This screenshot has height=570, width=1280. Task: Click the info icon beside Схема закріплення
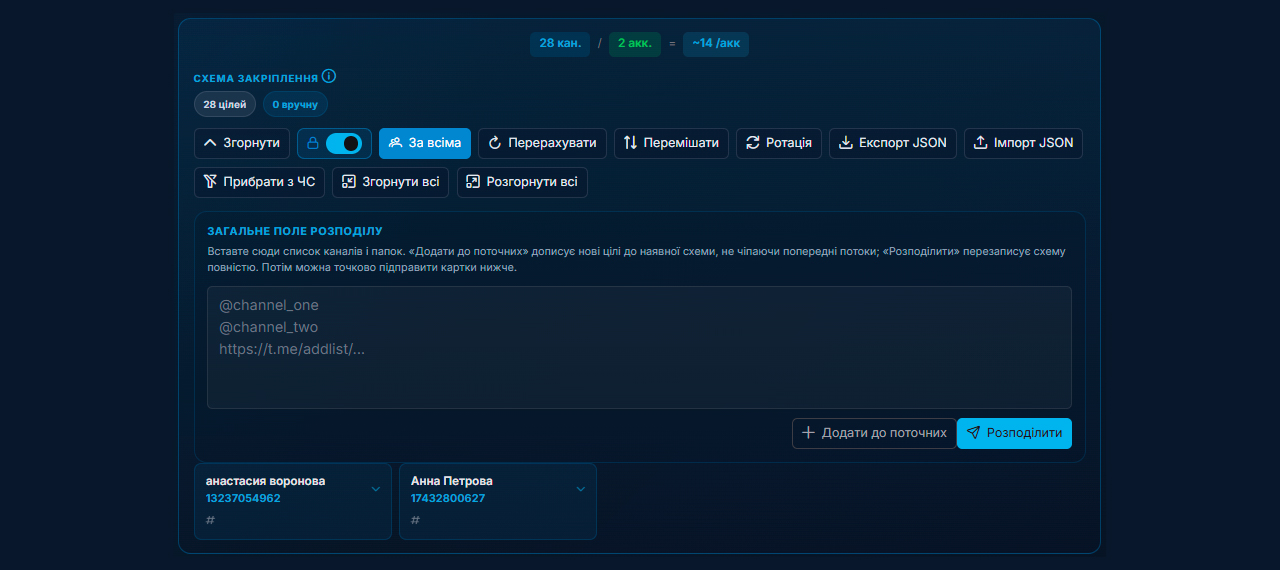pyautogui.click(x=329, y=76)
